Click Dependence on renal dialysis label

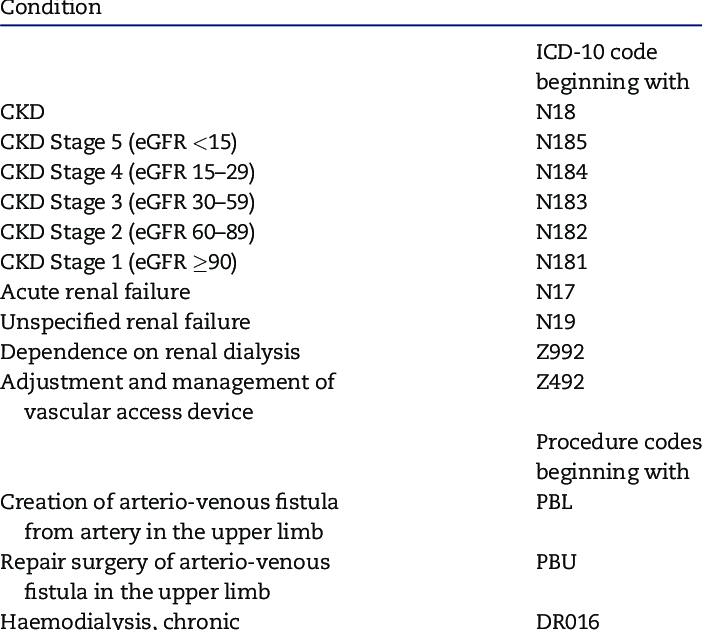pos(150,352)
